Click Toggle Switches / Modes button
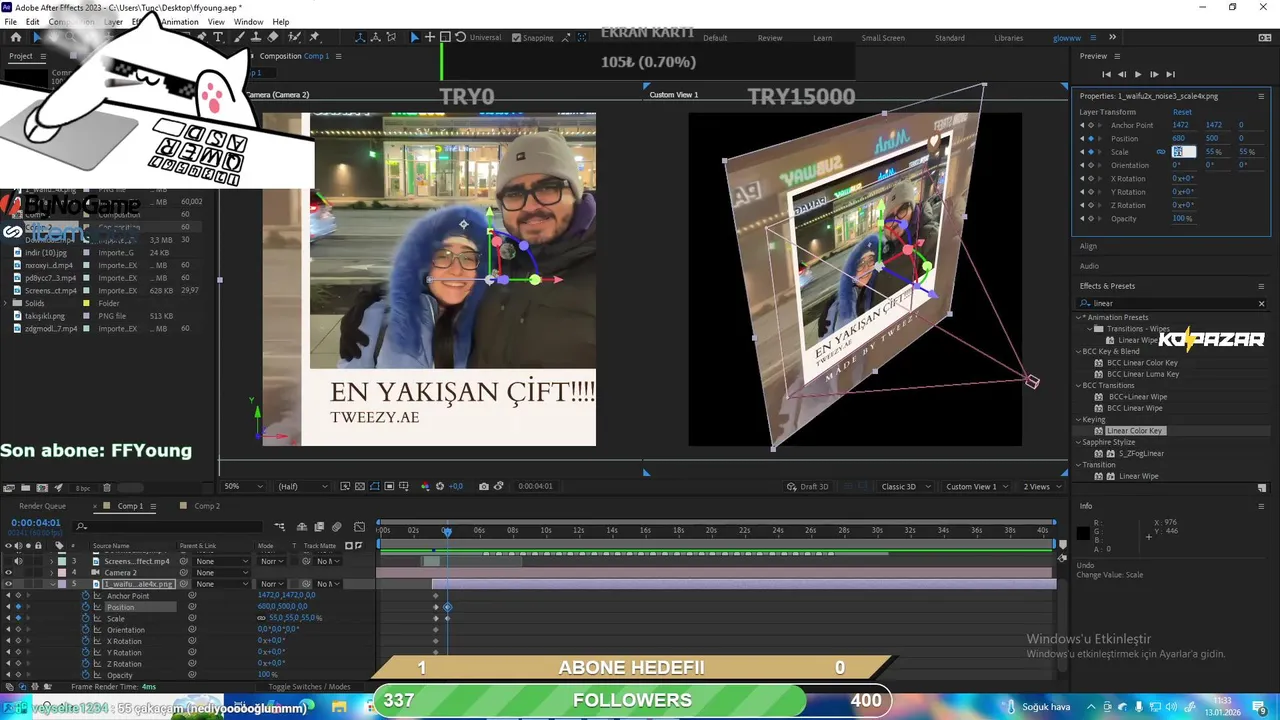Viewport: 1280px width, 720px height. click(x=309, y=687)
